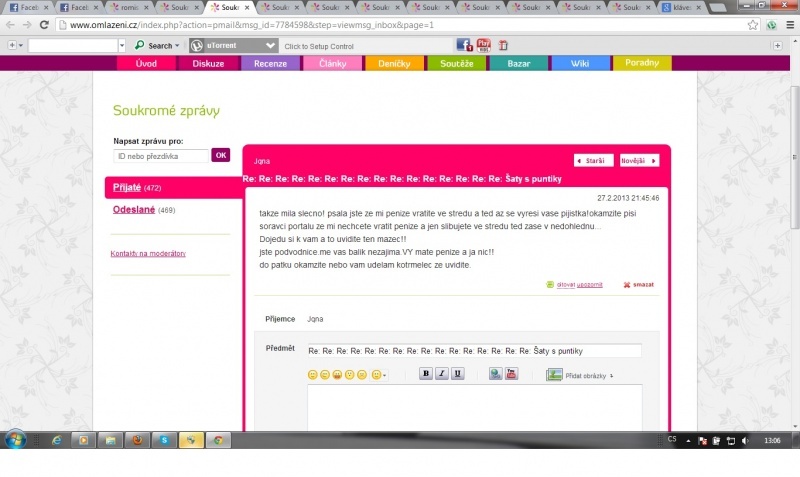Open the uTorrent toolbar dropdown
Image resolution: width=800 pixels, height=477 pixels.
coord(270,45)
